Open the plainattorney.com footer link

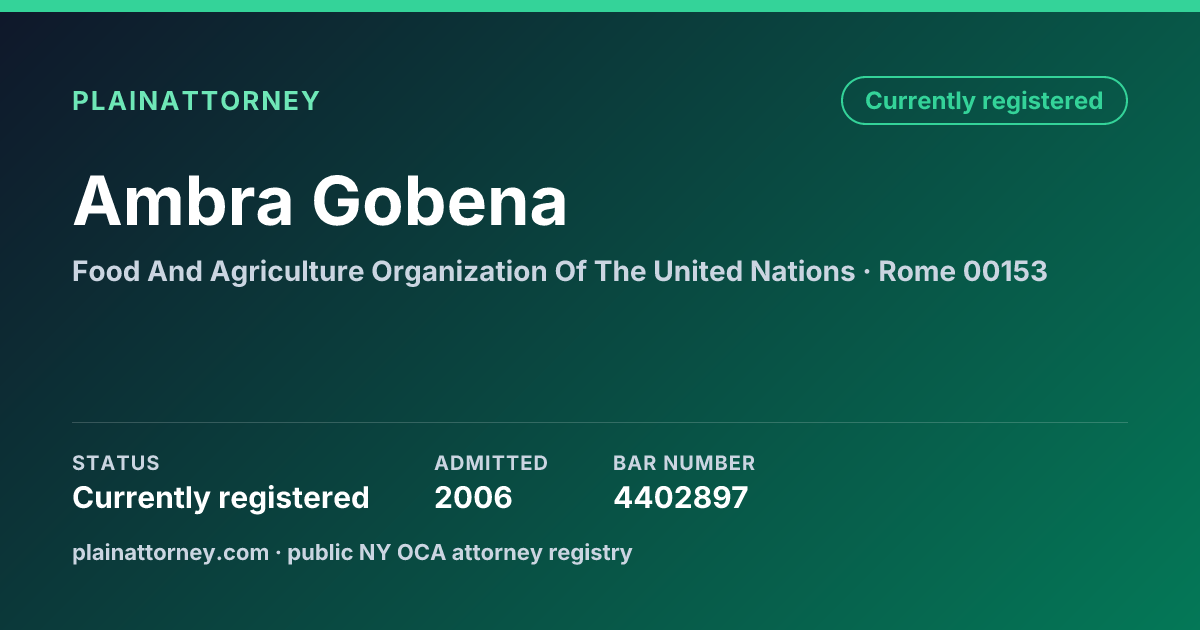(x=170, y=552)
